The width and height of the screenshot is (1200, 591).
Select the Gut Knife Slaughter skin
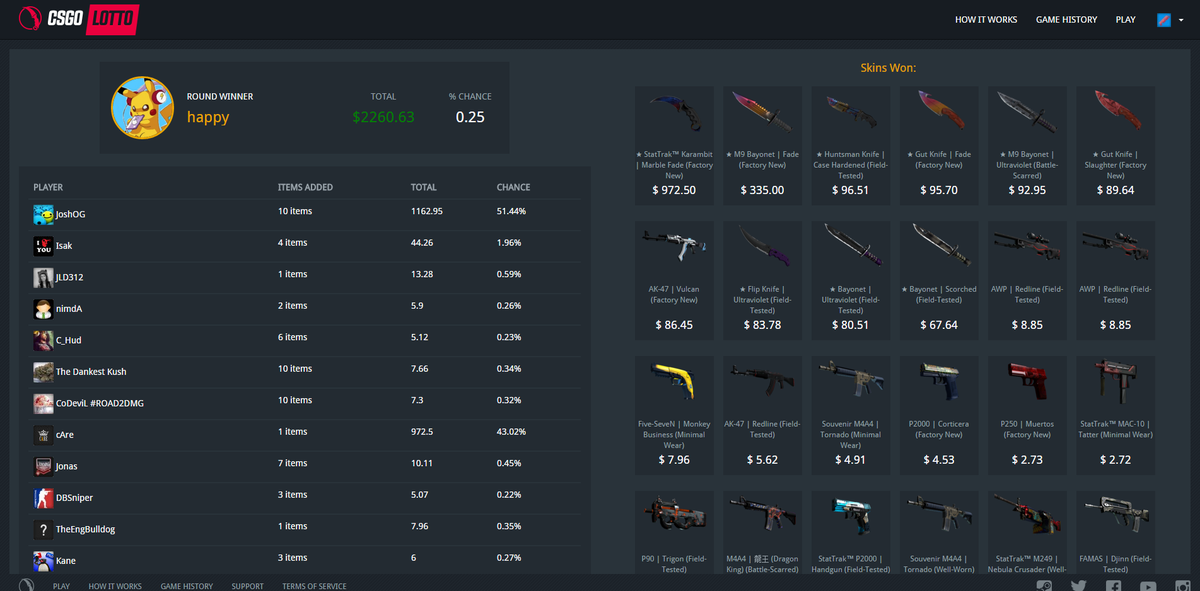[x=1115, y=145]
